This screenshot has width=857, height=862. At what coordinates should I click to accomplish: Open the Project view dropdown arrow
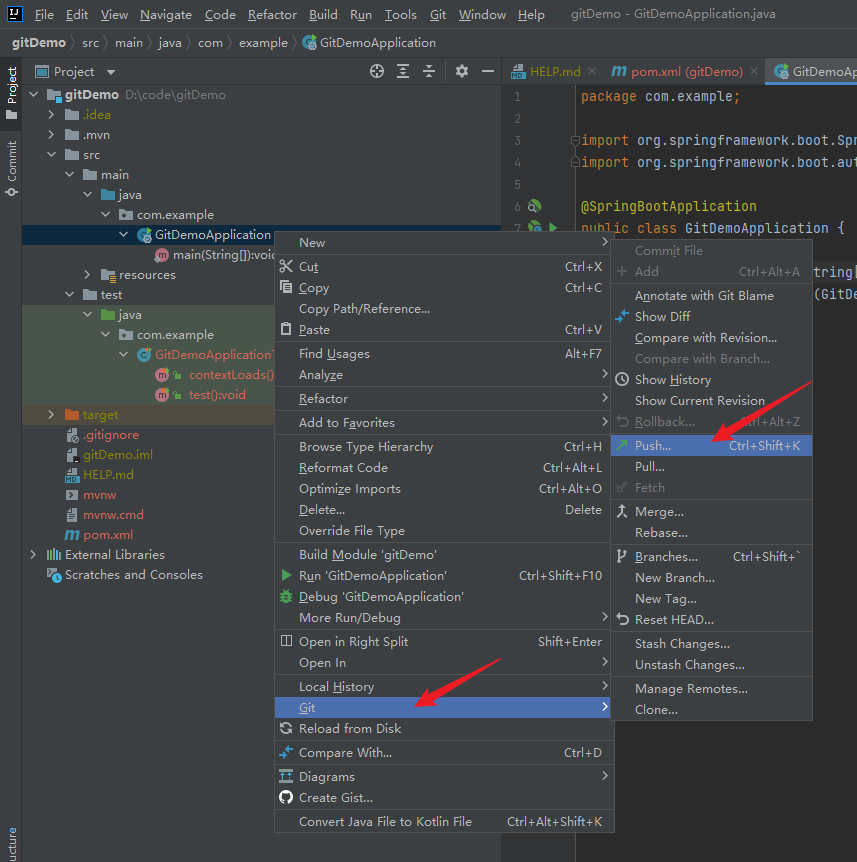pos(110,72)
